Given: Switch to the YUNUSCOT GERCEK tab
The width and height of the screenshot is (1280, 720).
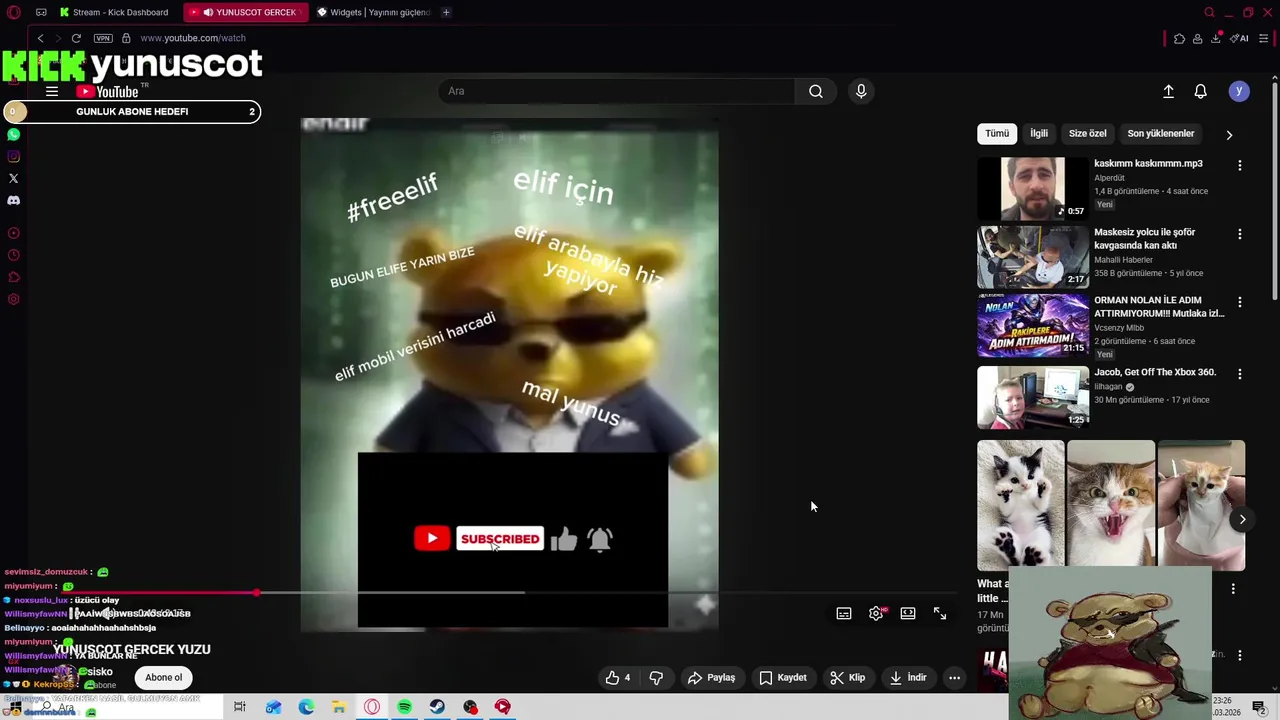Looking at the screenshot, I should 246,12.
